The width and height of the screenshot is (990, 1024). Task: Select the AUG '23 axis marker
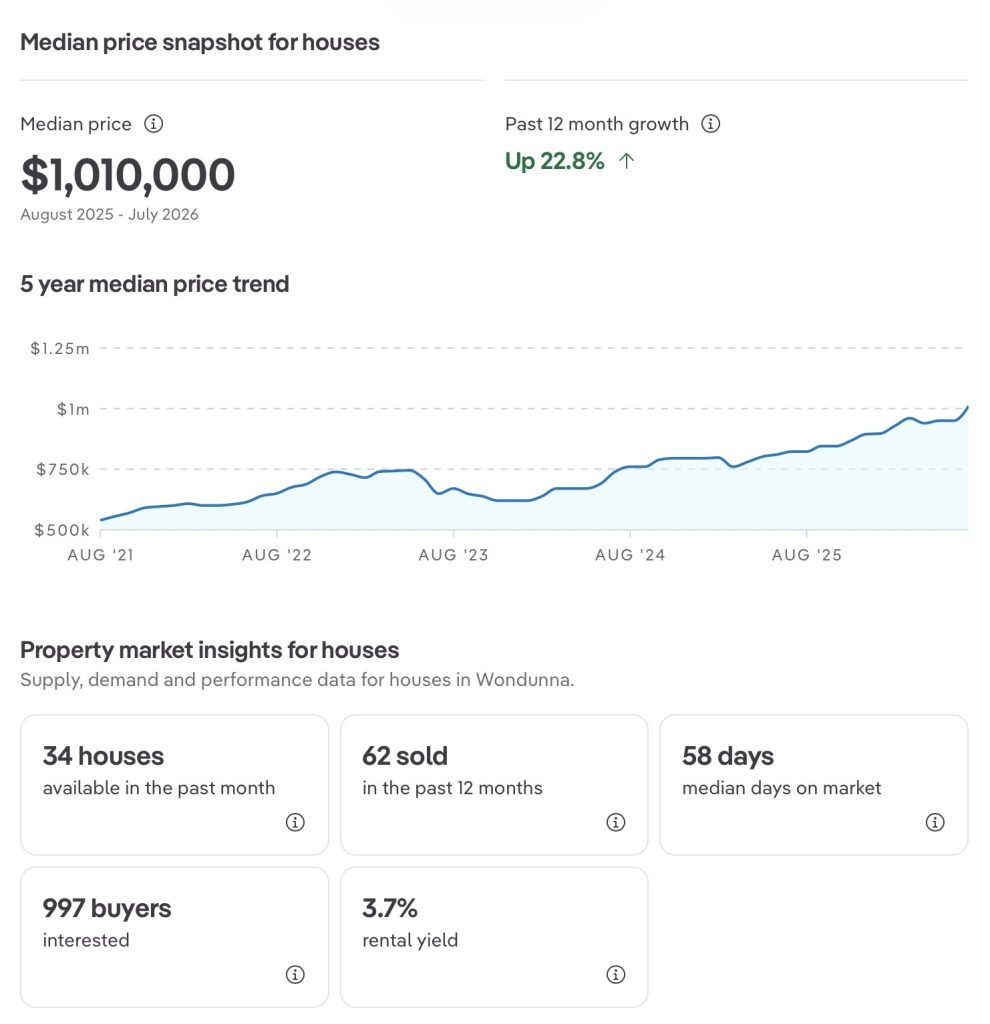coord(453,554)
